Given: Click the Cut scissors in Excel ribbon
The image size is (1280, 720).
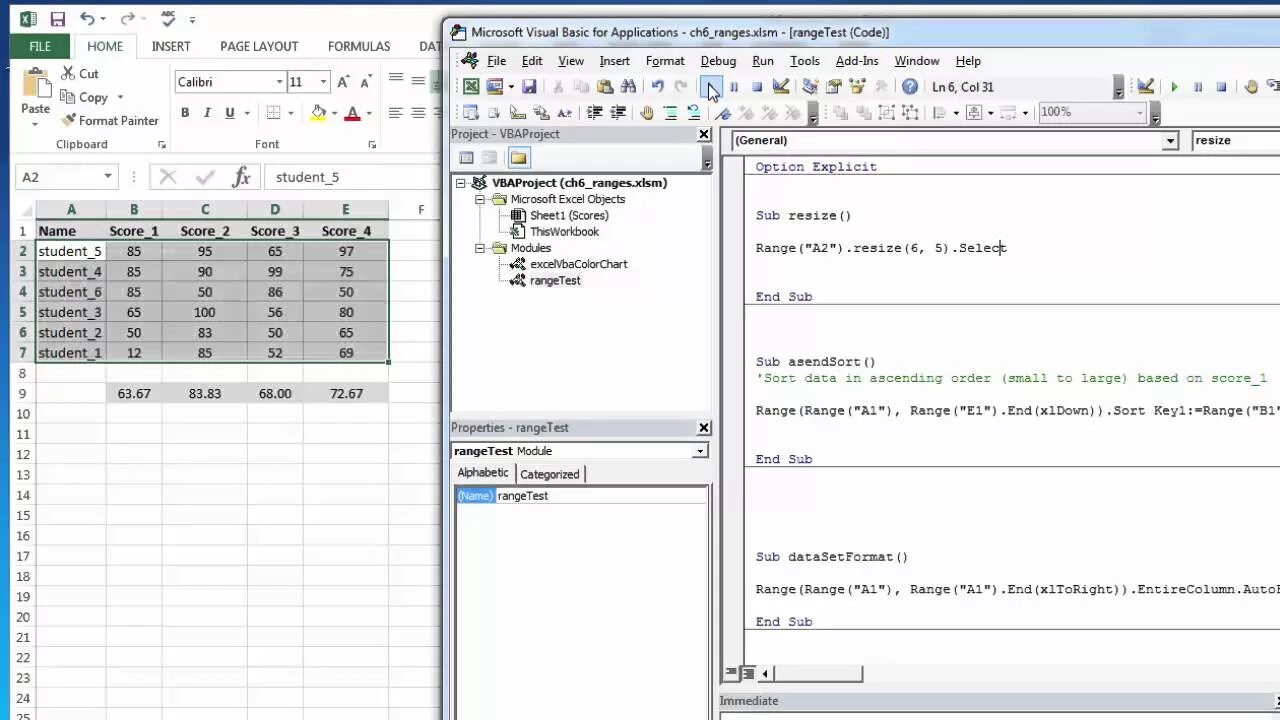Looking at the screenshot, I should (x=80, y=73).
